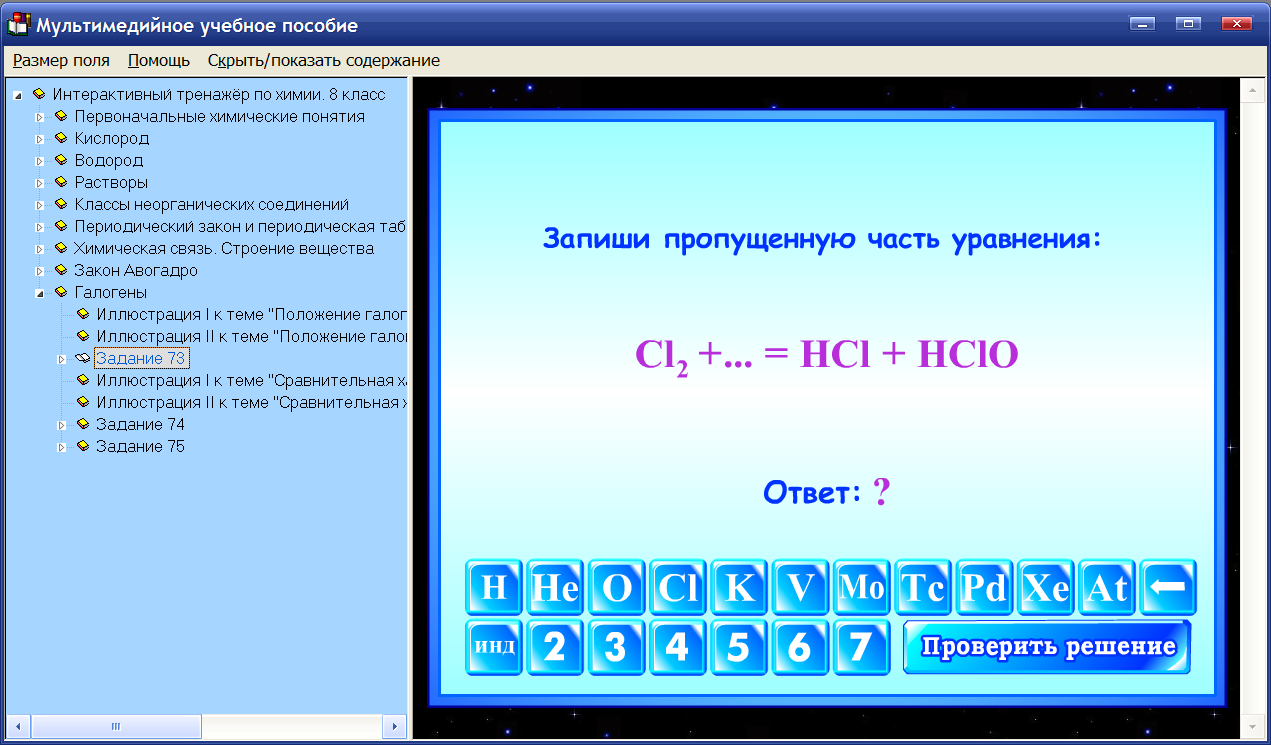Click Проверить решение to check answer
The height and width of the screenshot is (745, 1271).
point(1046,647)
